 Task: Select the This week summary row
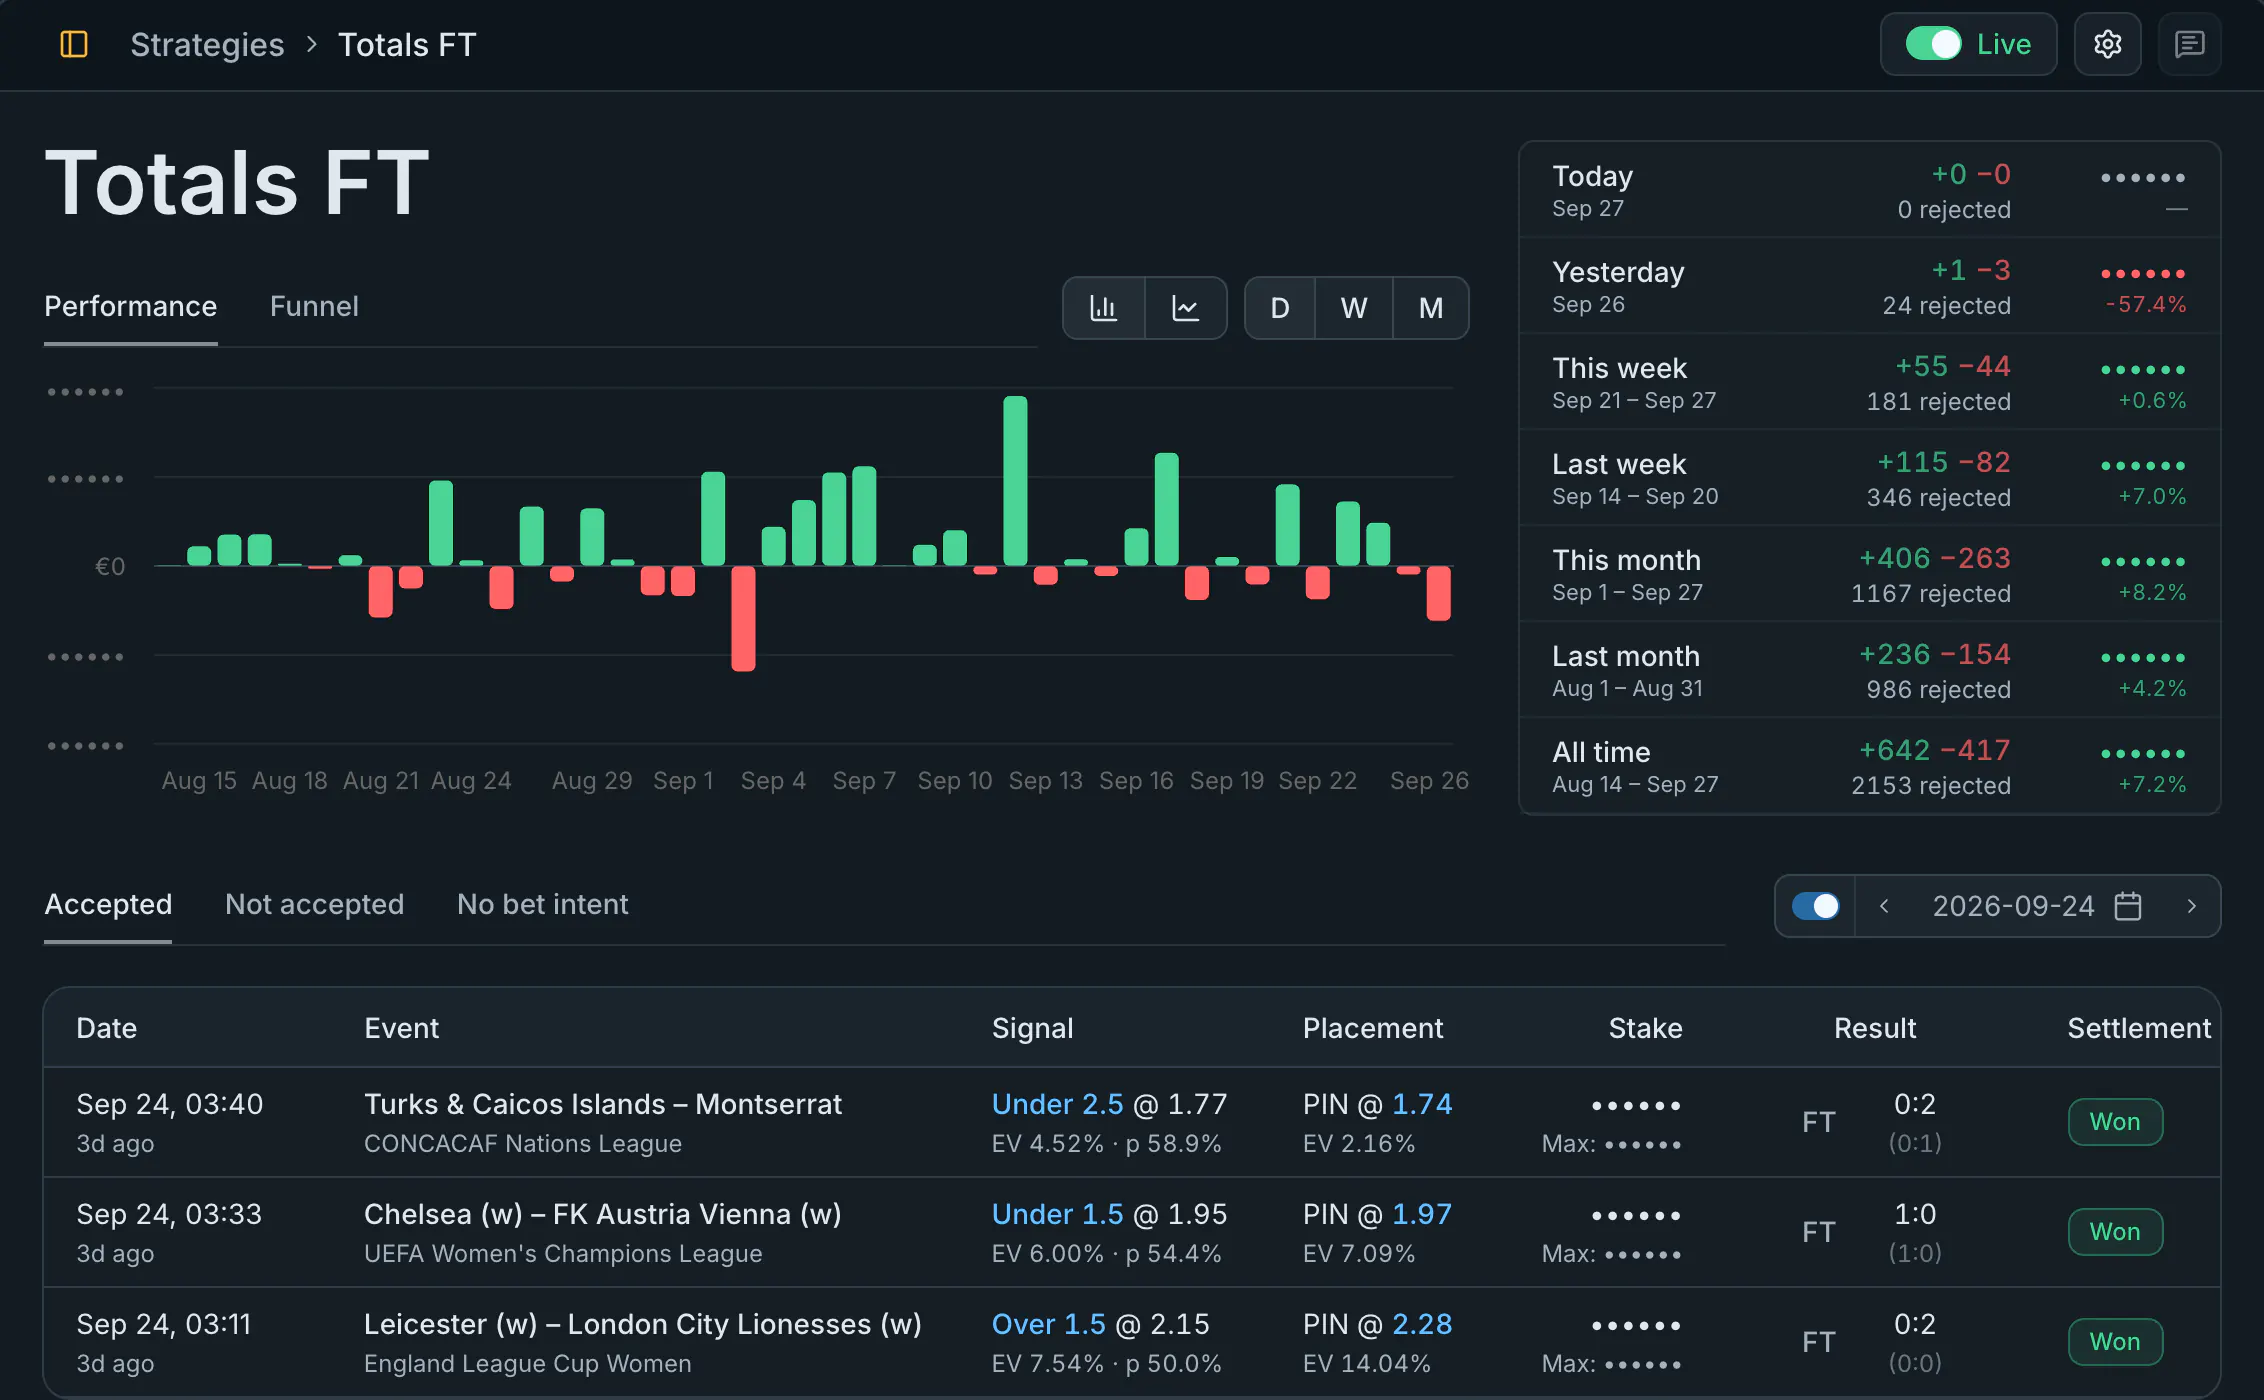(1869, 382)
